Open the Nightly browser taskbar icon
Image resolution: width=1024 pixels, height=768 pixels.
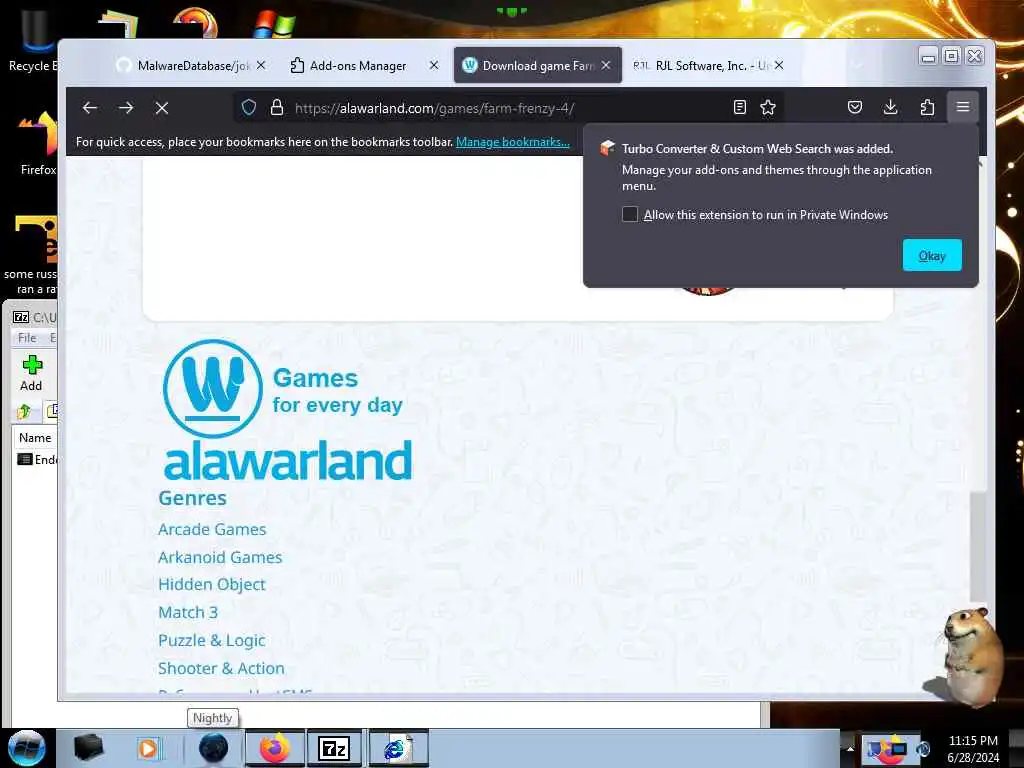(x=213, y=748)
